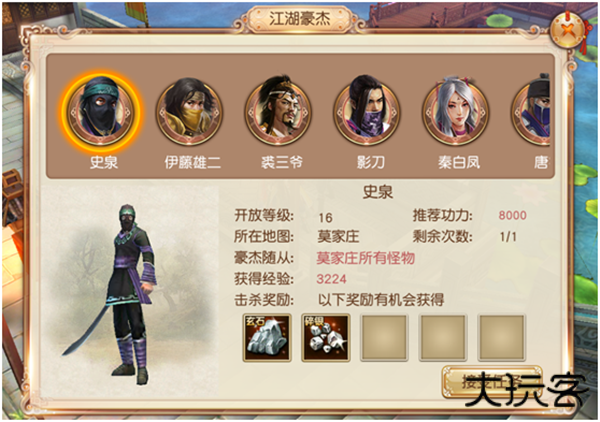
Task: Select the partially visible 唐 hero portrait
Action: coord(531,112)
